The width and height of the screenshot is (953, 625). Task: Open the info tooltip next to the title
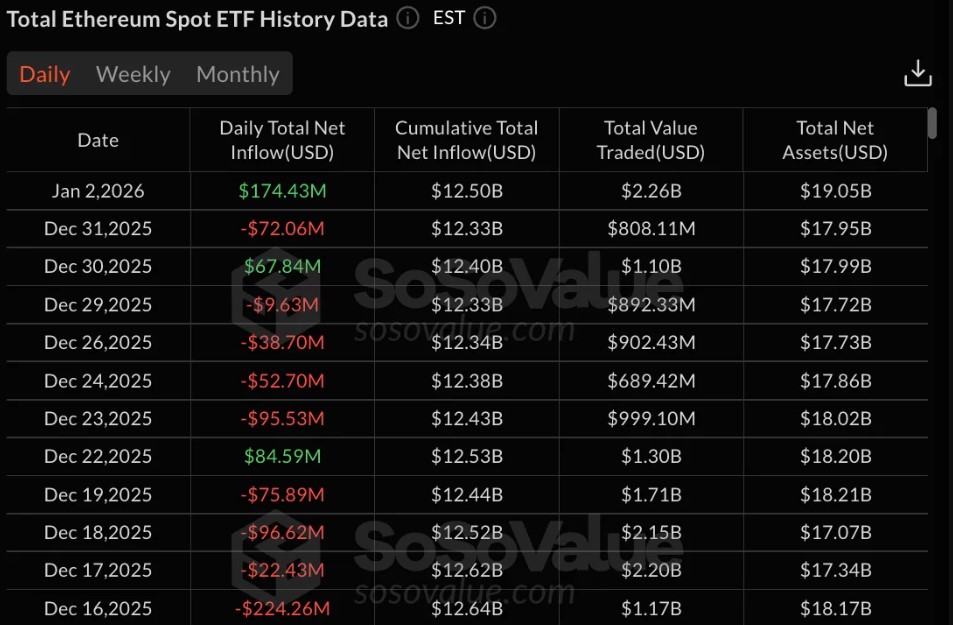point(406,18)
